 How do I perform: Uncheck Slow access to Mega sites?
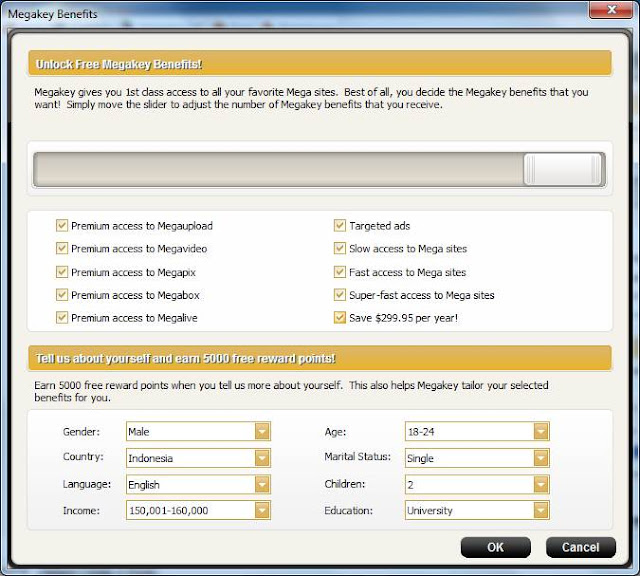340,248
